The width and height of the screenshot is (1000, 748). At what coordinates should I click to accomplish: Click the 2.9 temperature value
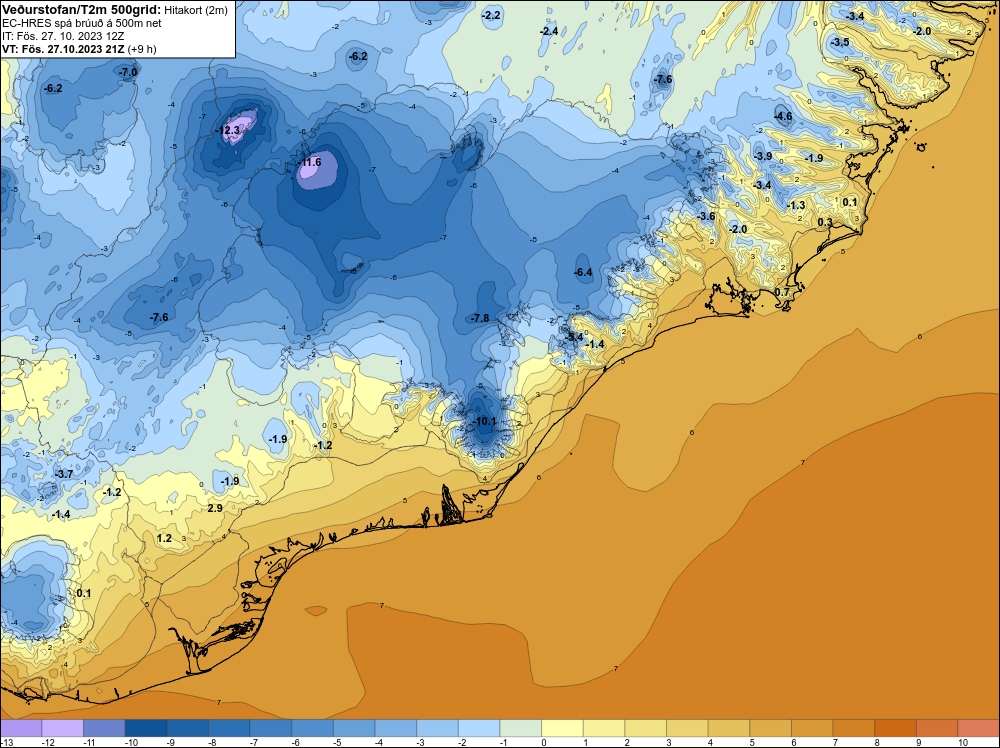coord(215,508)
